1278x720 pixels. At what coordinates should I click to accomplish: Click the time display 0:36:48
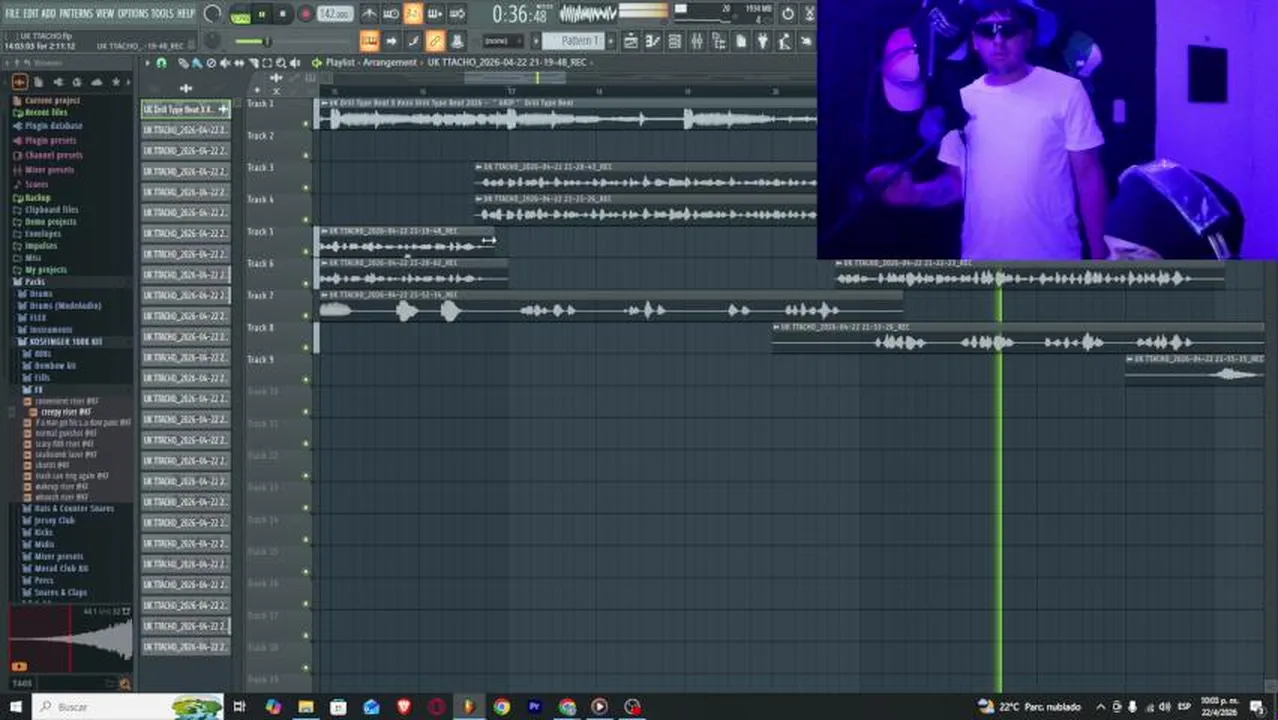520,14
